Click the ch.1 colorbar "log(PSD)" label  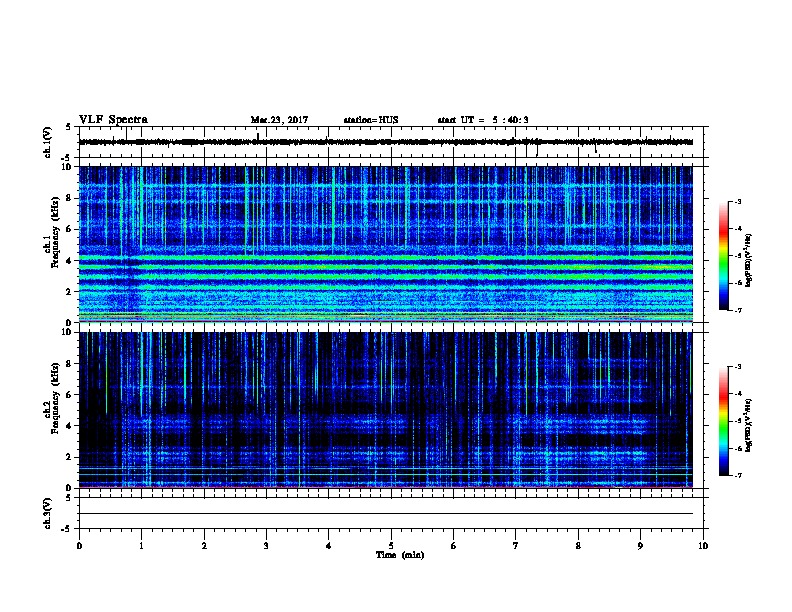(x=749, y=260)
